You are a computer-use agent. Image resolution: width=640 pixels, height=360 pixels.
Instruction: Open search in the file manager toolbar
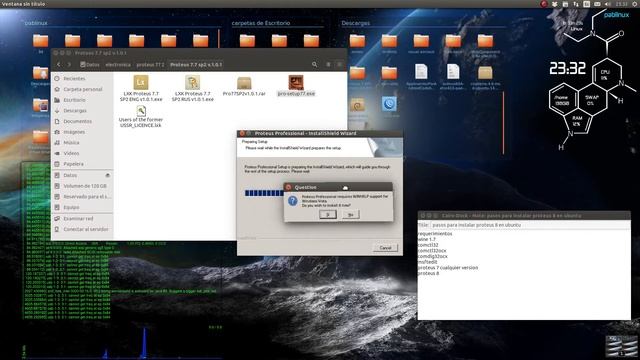point(314,64)
